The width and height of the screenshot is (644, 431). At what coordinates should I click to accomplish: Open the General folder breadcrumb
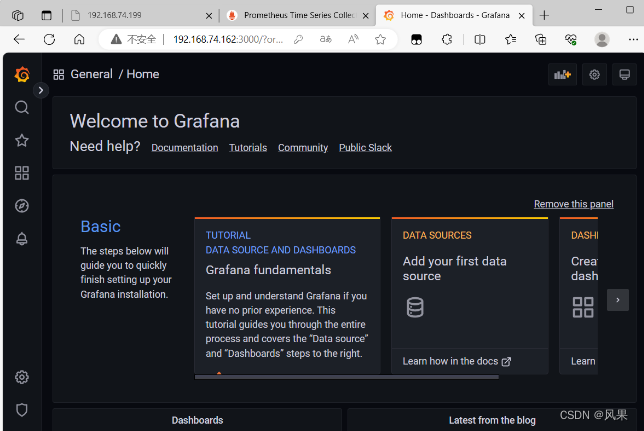coord(92,74)
